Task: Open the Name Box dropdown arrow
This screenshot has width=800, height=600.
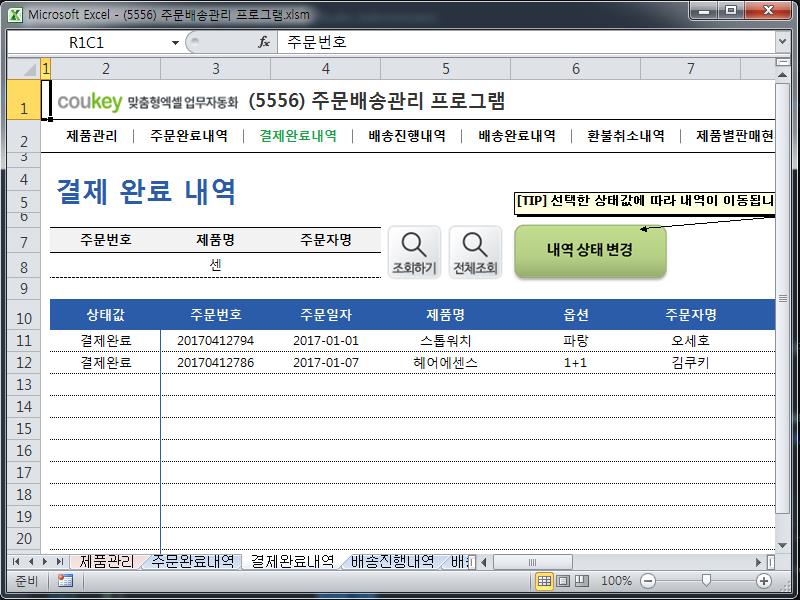Action: [x=175, y=43]
